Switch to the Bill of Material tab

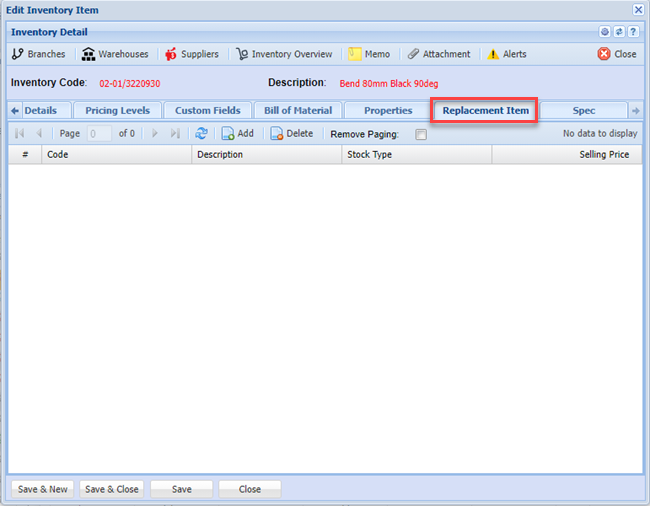point(298,110)
